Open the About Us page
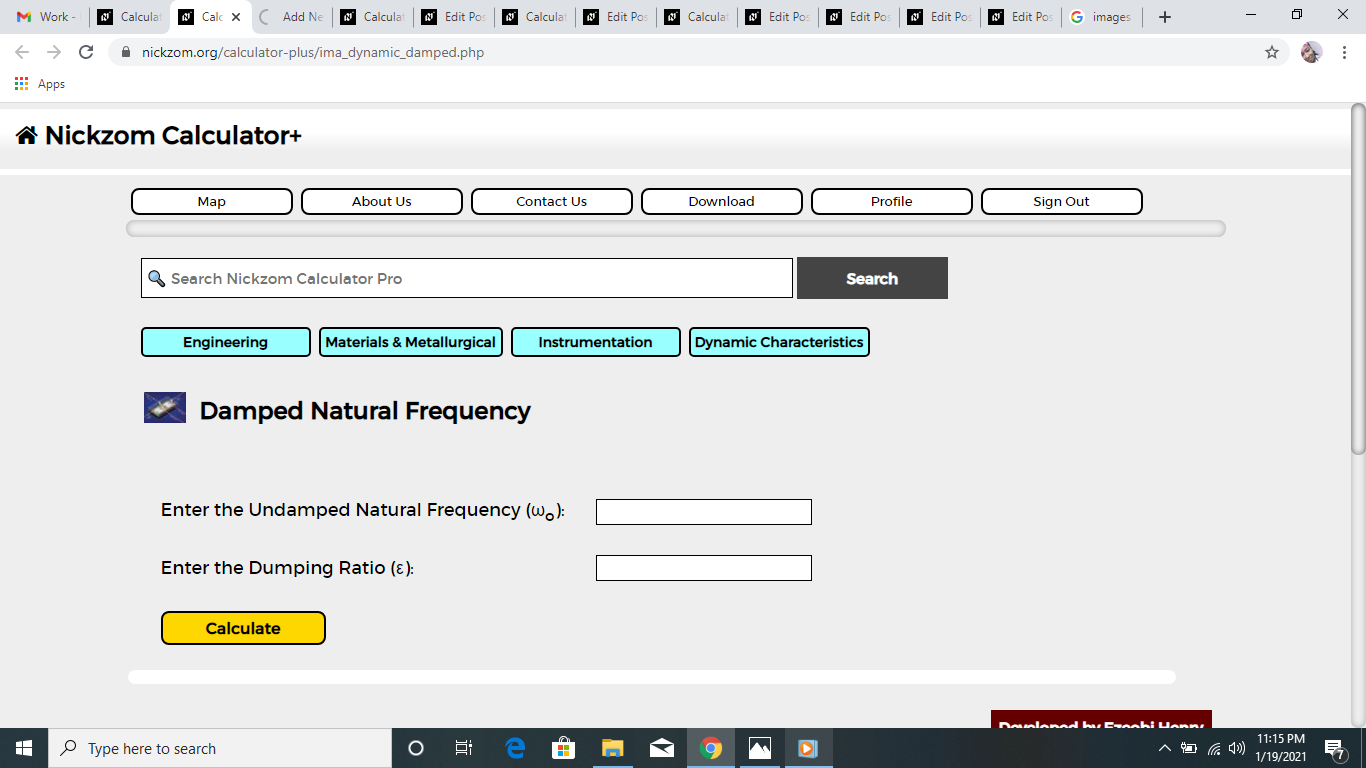The image size is (1366, 768). (382, 201)
